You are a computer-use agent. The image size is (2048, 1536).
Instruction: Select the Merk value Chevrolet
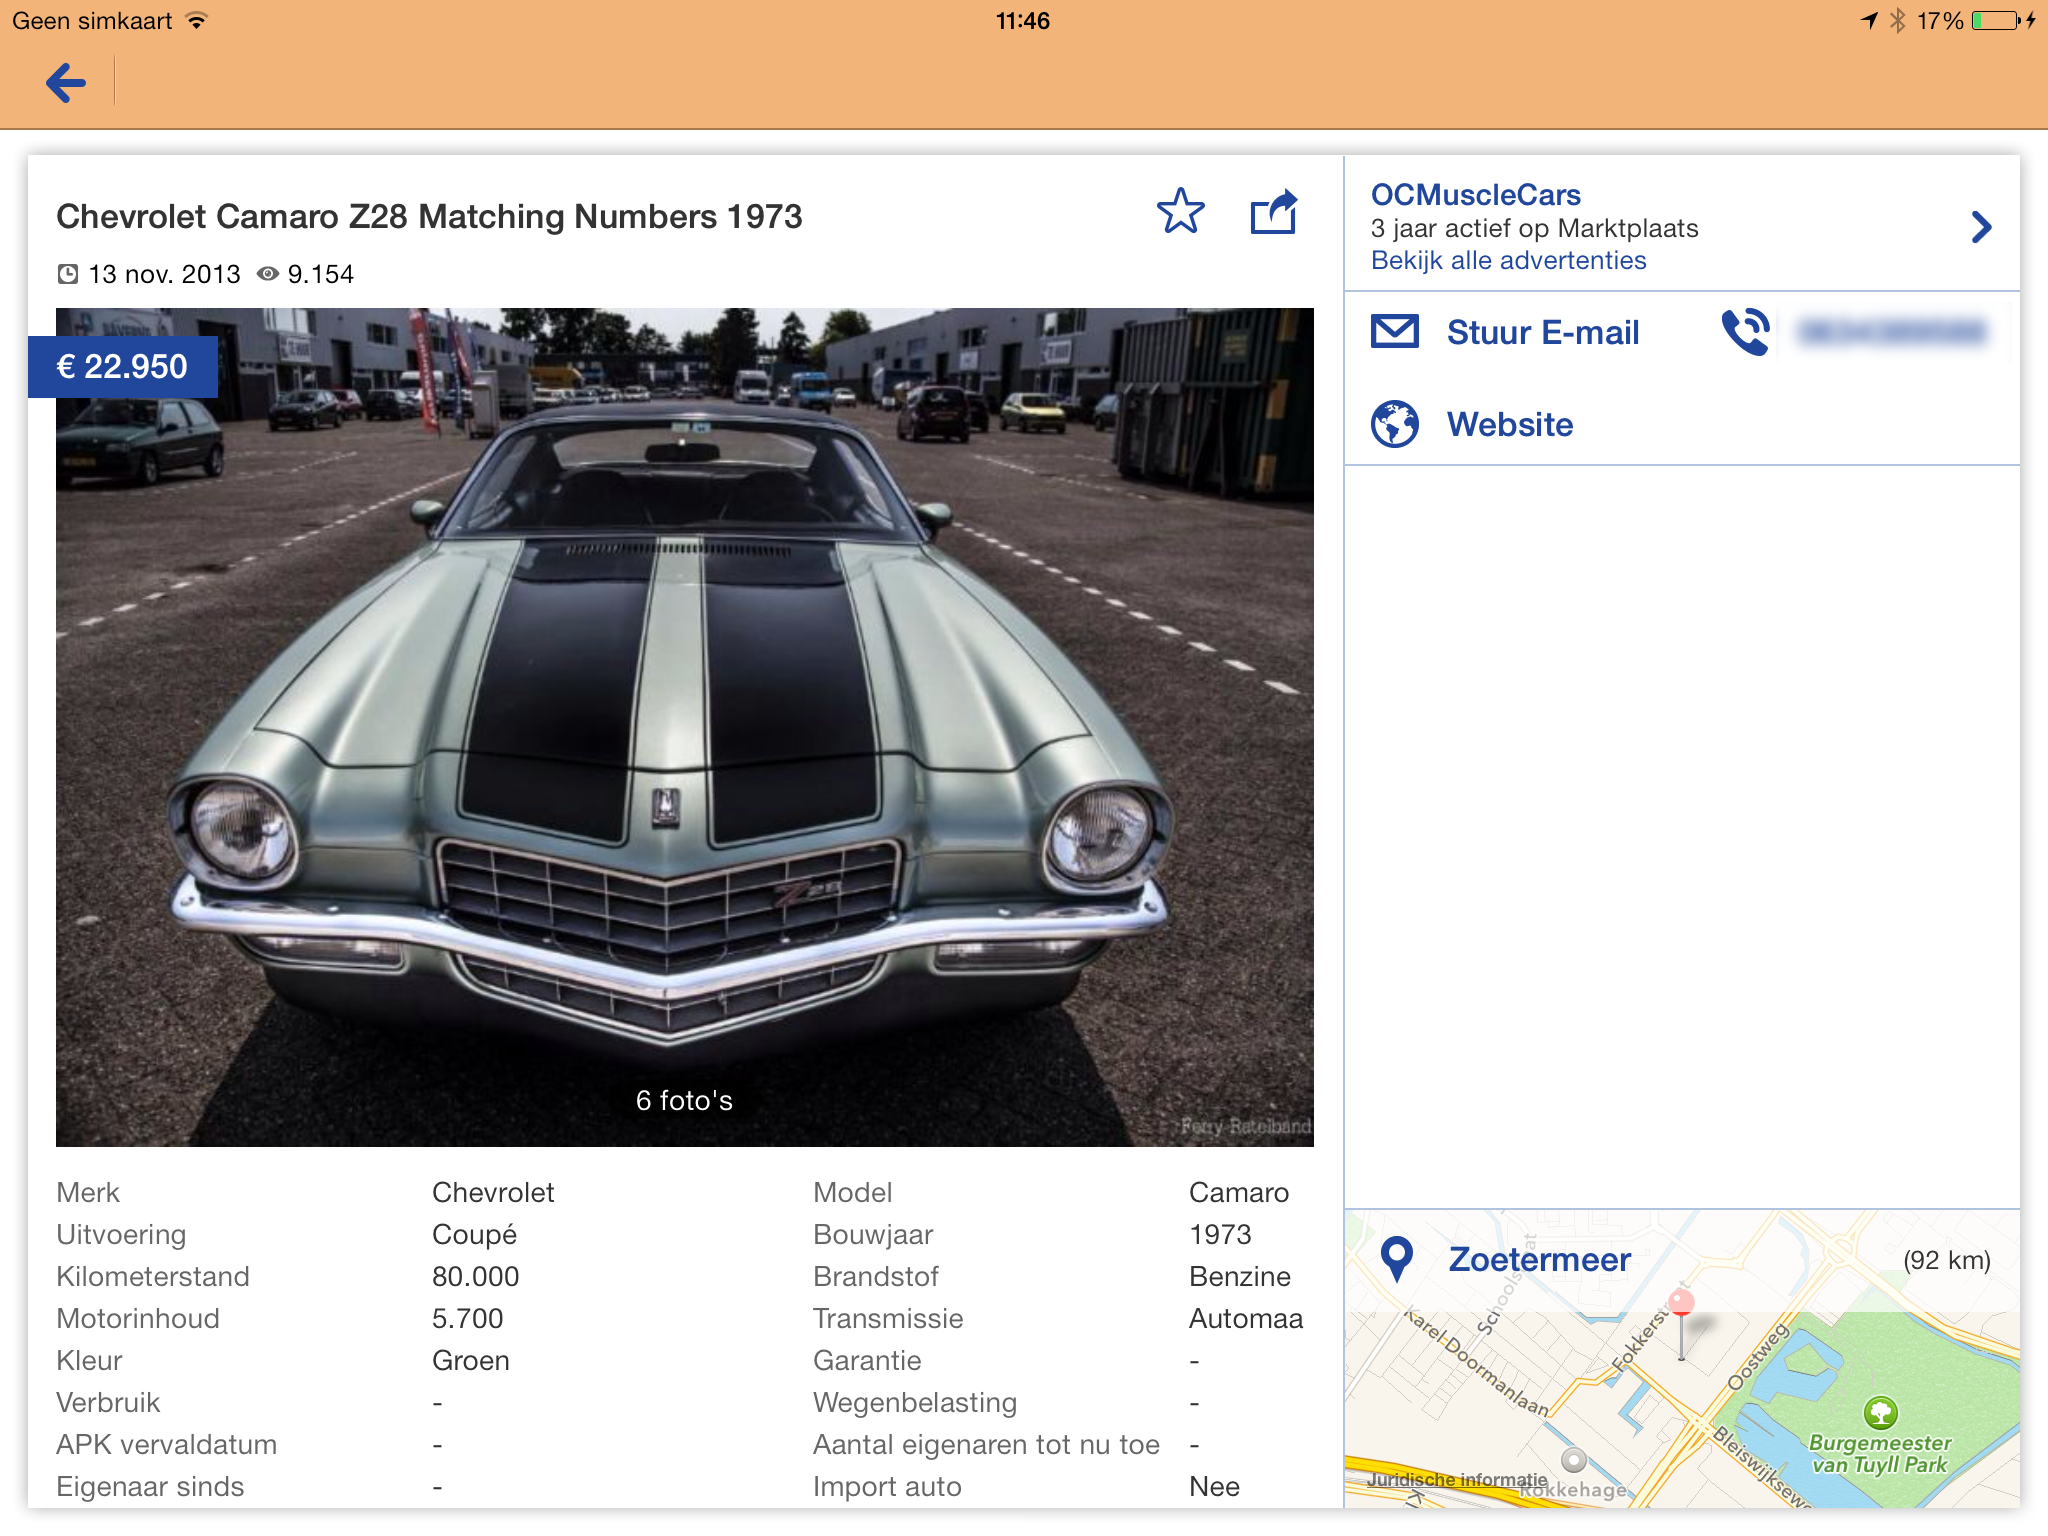click(493, 1193)
